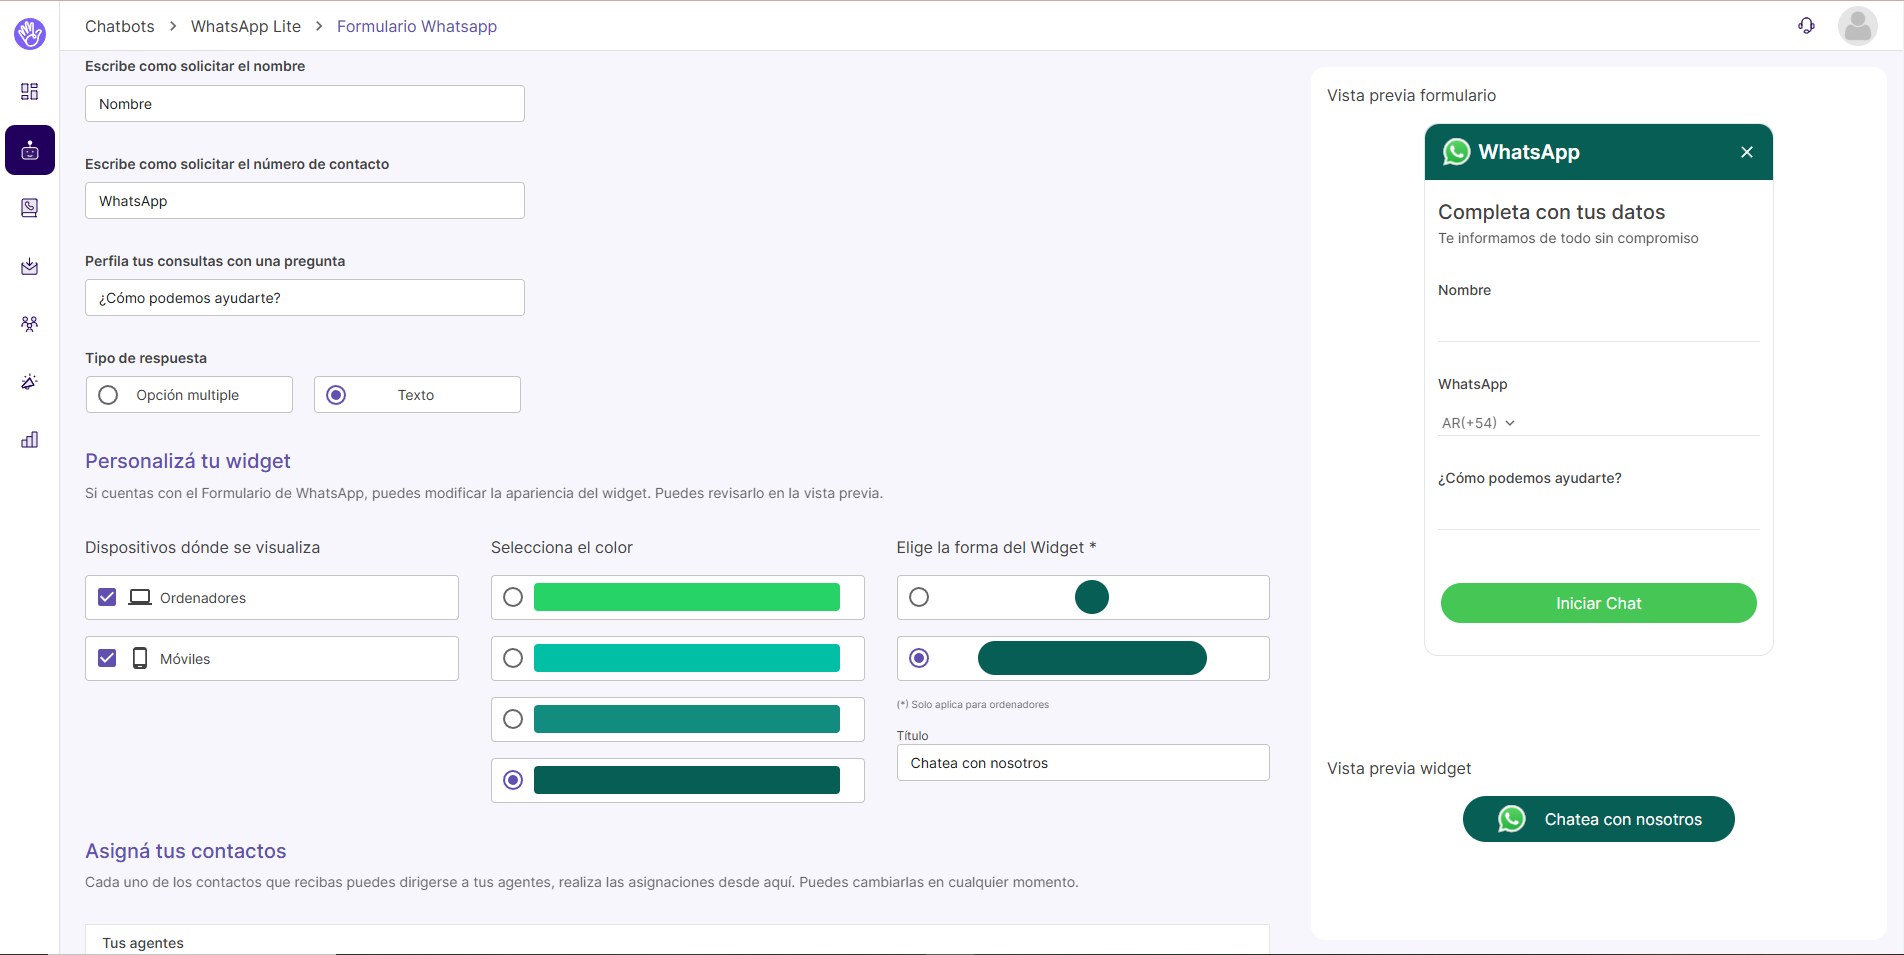Viewport: 1904px width, 955px height.
Task: Go to WhatsApp Lite breadcrumb
Action: [246, 26]
